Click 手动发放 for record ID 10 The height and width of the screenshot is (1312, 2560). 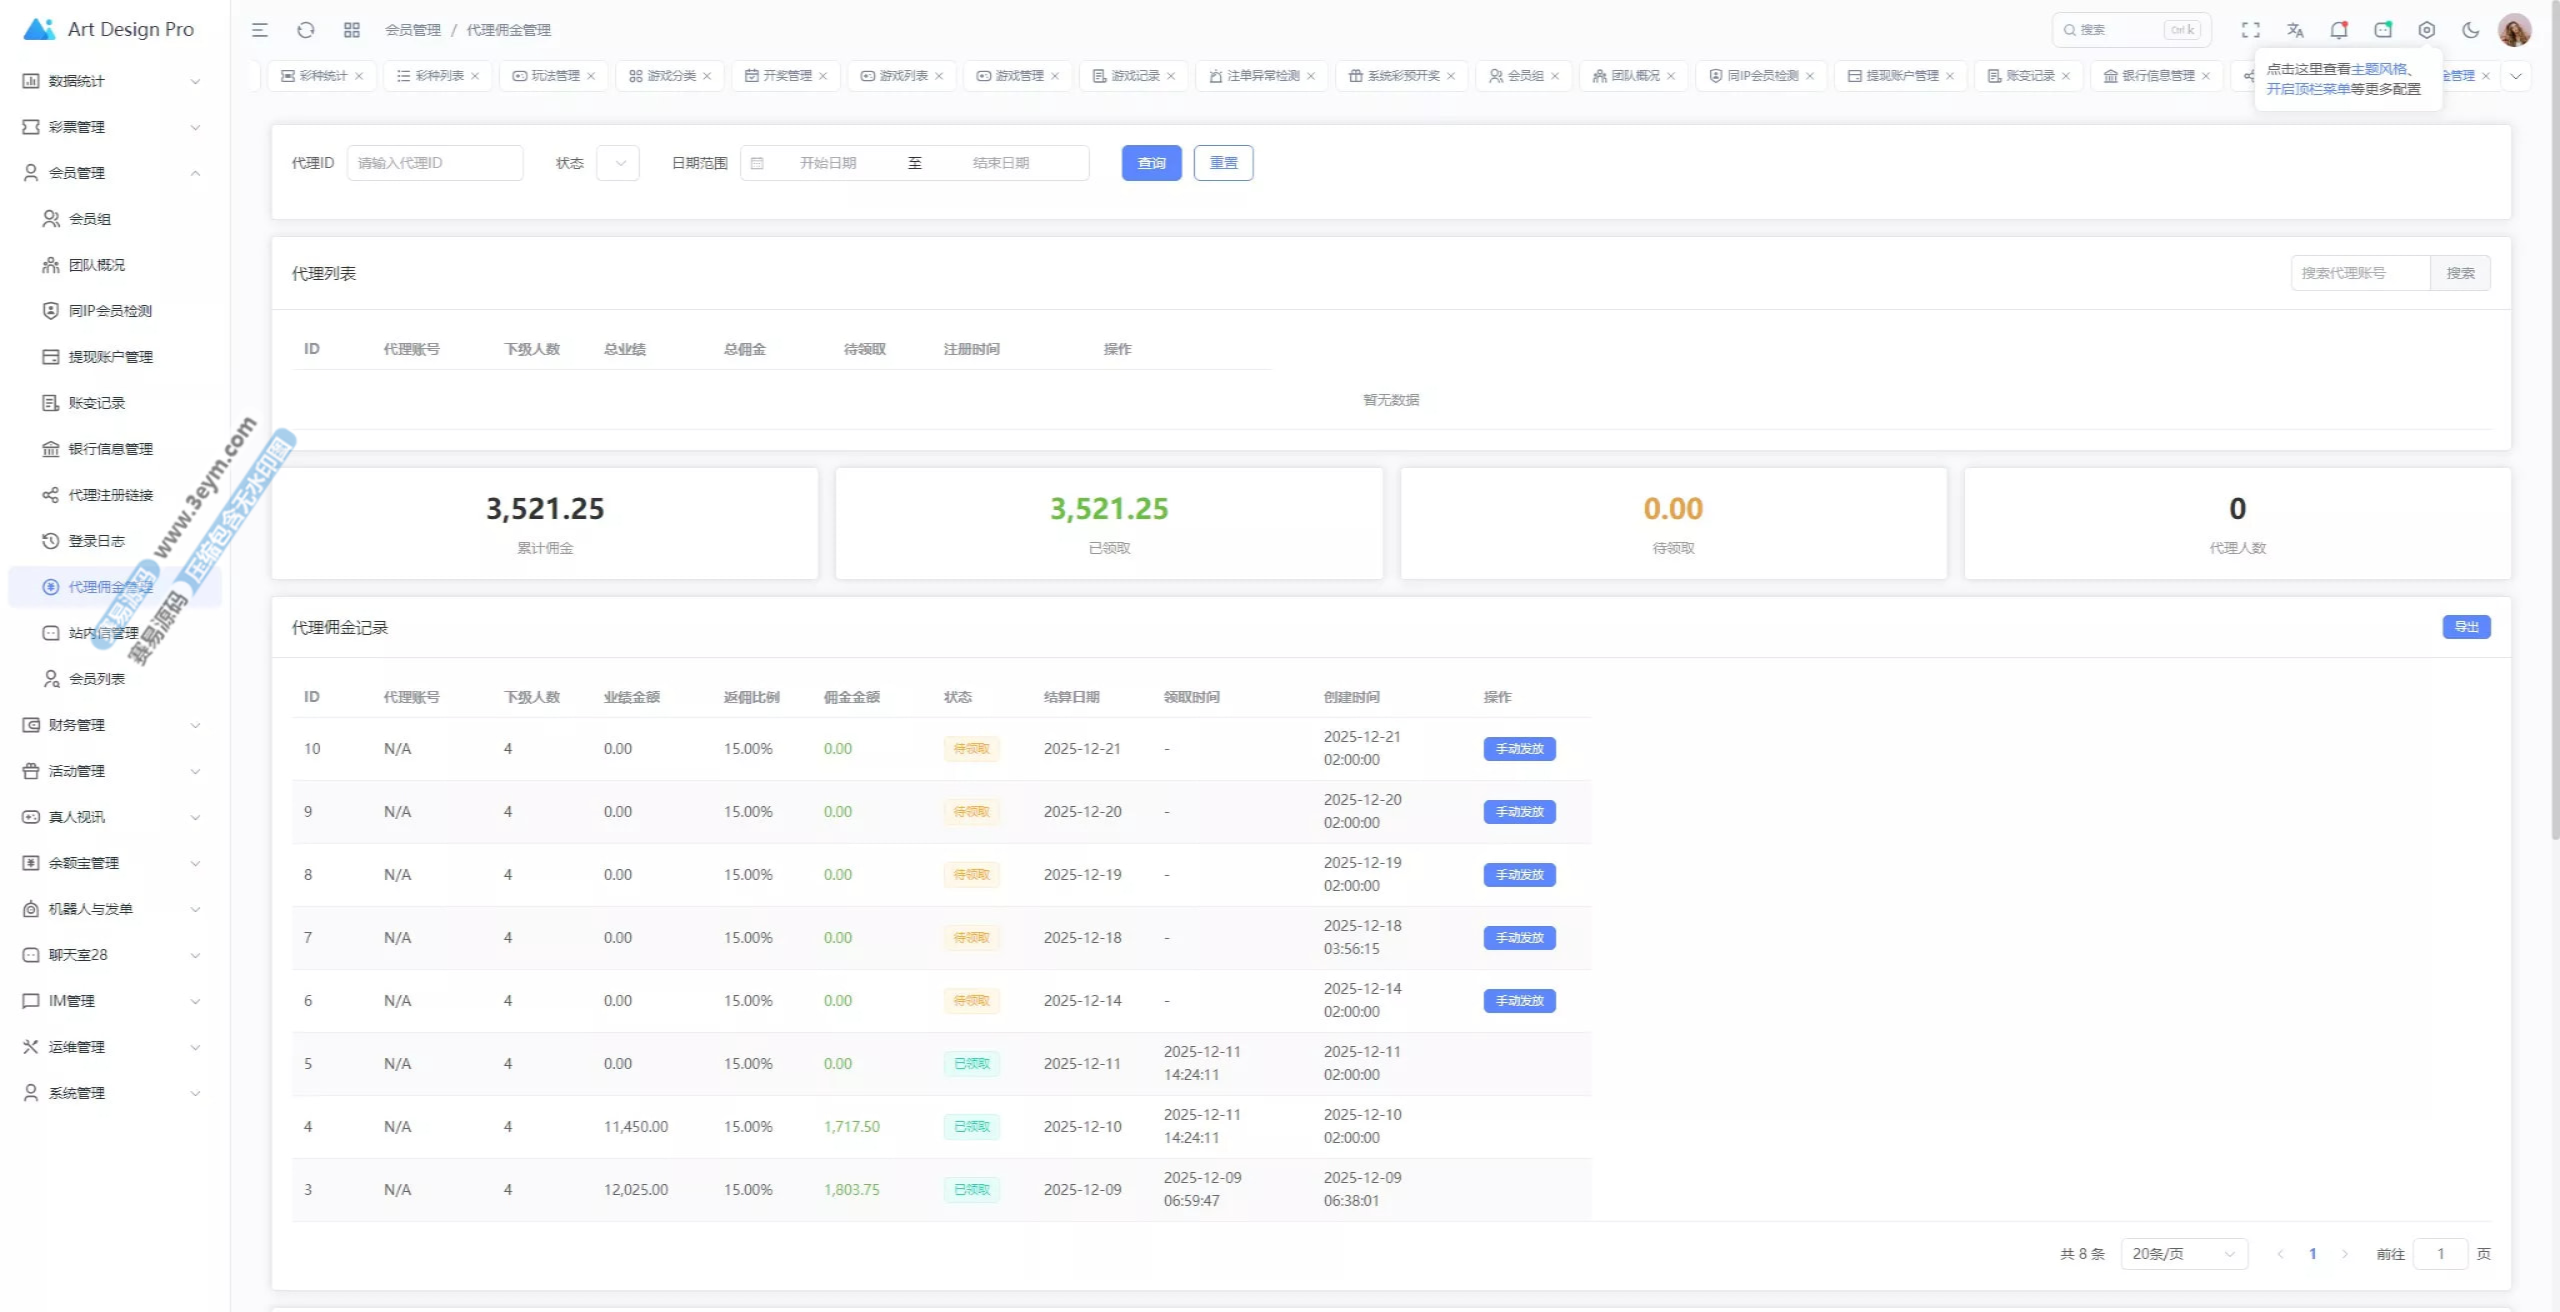click(1519, 749)
